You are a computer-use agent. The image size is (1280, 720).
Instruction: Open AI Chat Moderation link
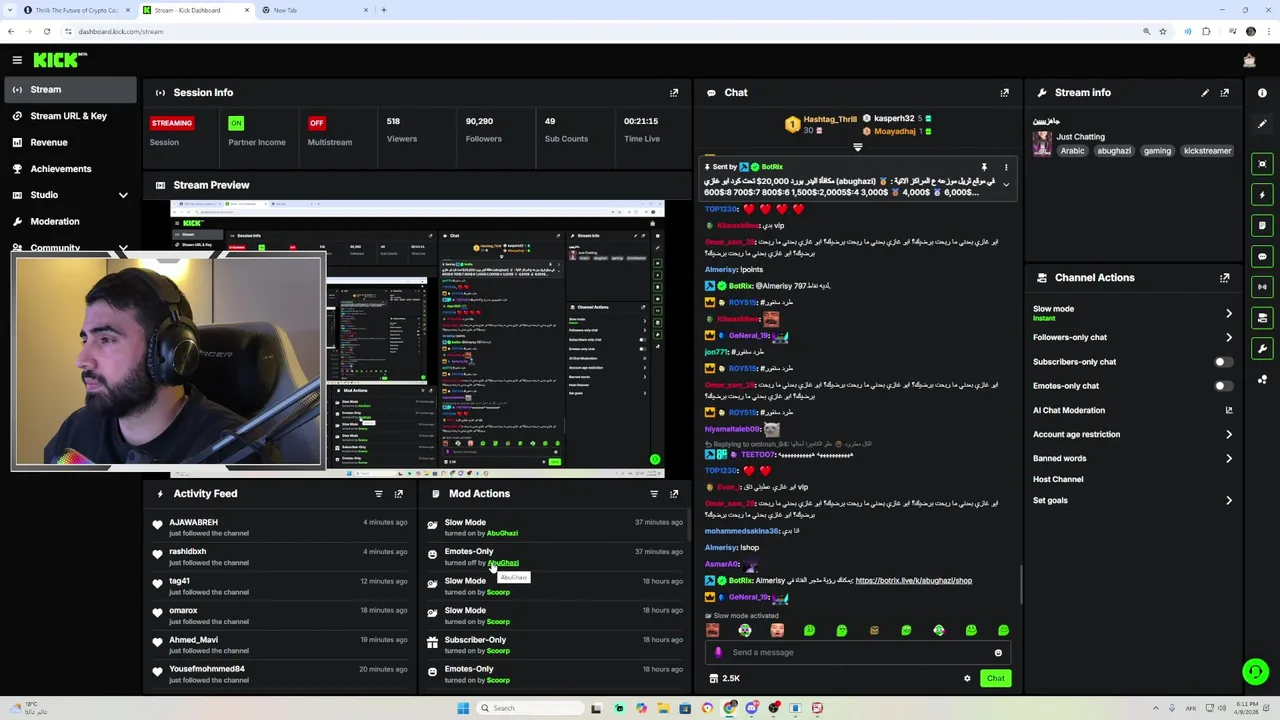(x=1229, y=411)
